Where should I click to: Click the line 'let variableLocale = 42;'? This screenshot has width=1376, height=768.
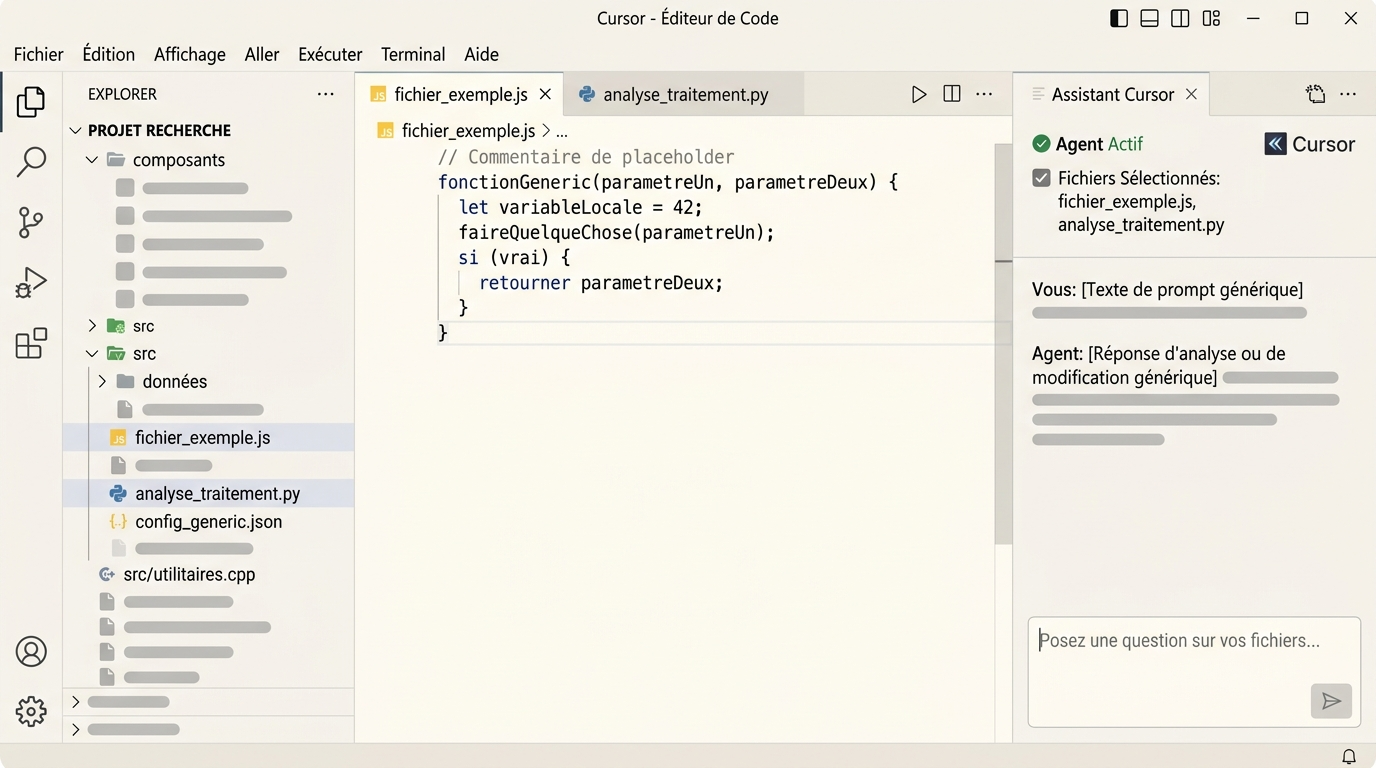(581, 208)
